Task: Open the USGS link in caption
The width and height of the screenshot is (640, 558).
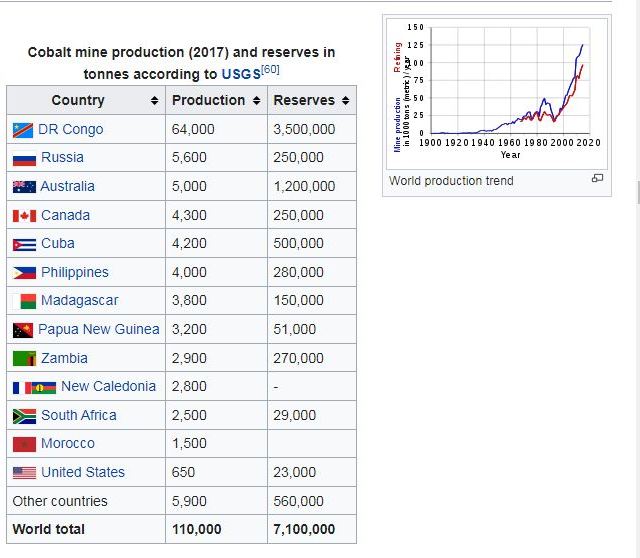Action: (241, 74)
